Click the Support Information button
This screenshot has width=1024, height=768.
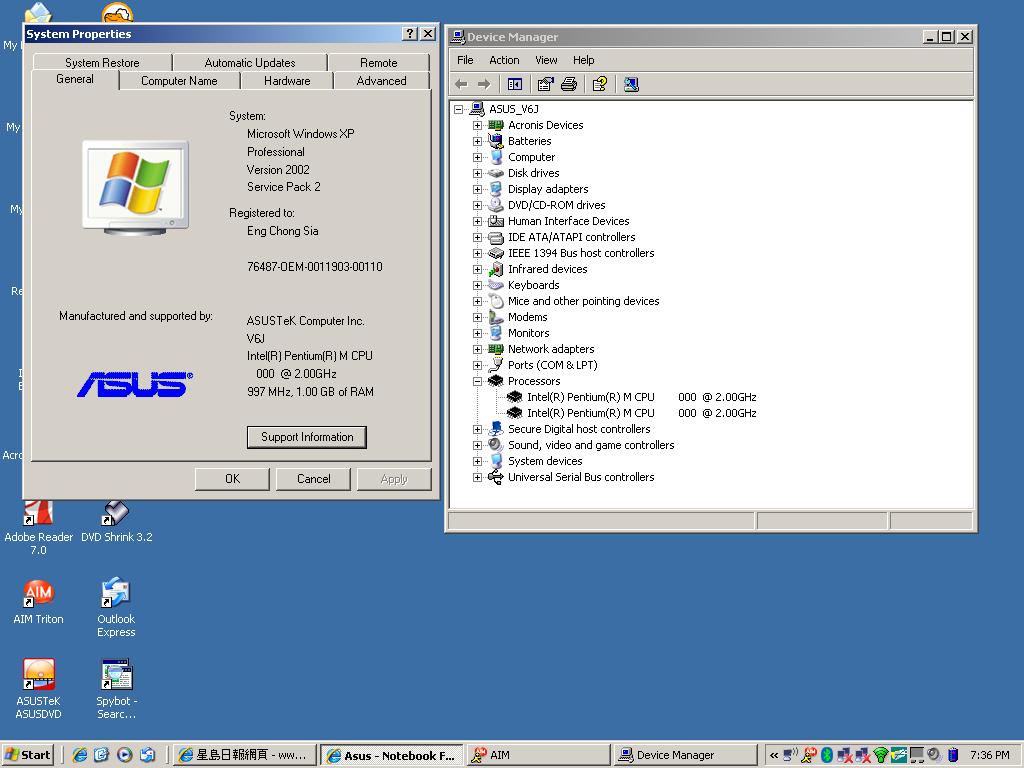307,437
